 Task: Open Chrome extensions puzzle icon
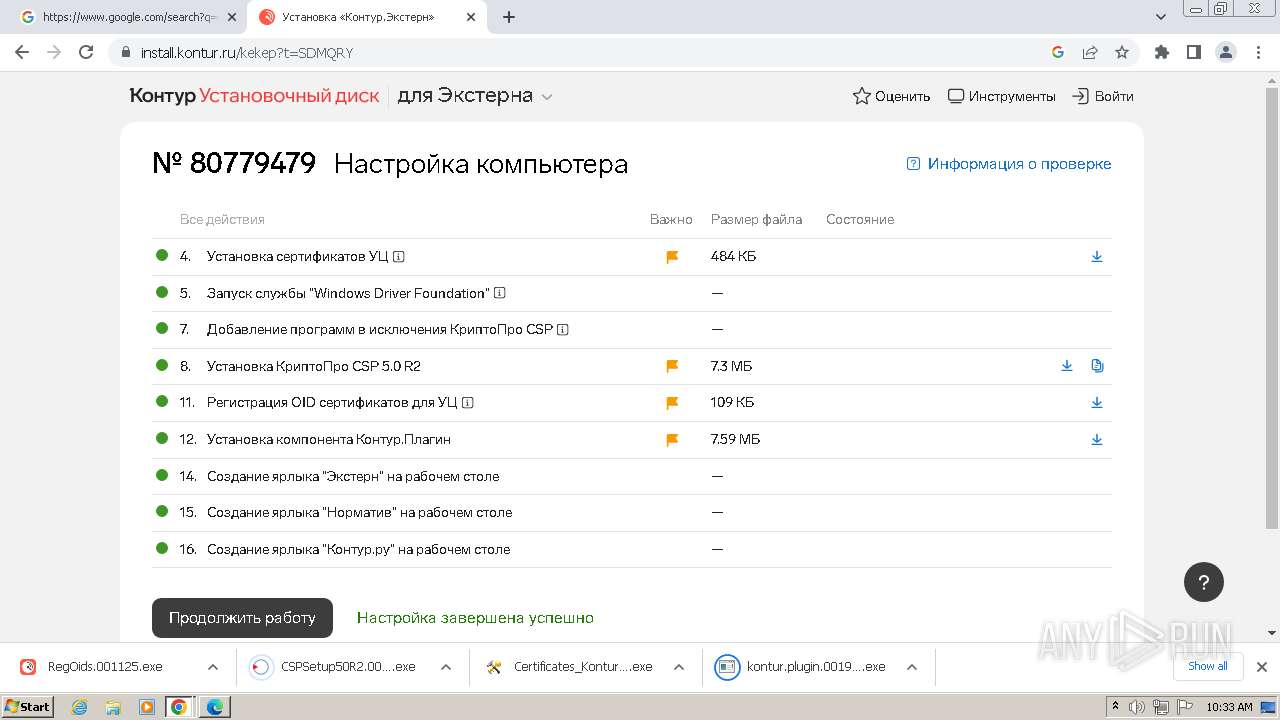pyautogui.click(x=1161, y=52)
